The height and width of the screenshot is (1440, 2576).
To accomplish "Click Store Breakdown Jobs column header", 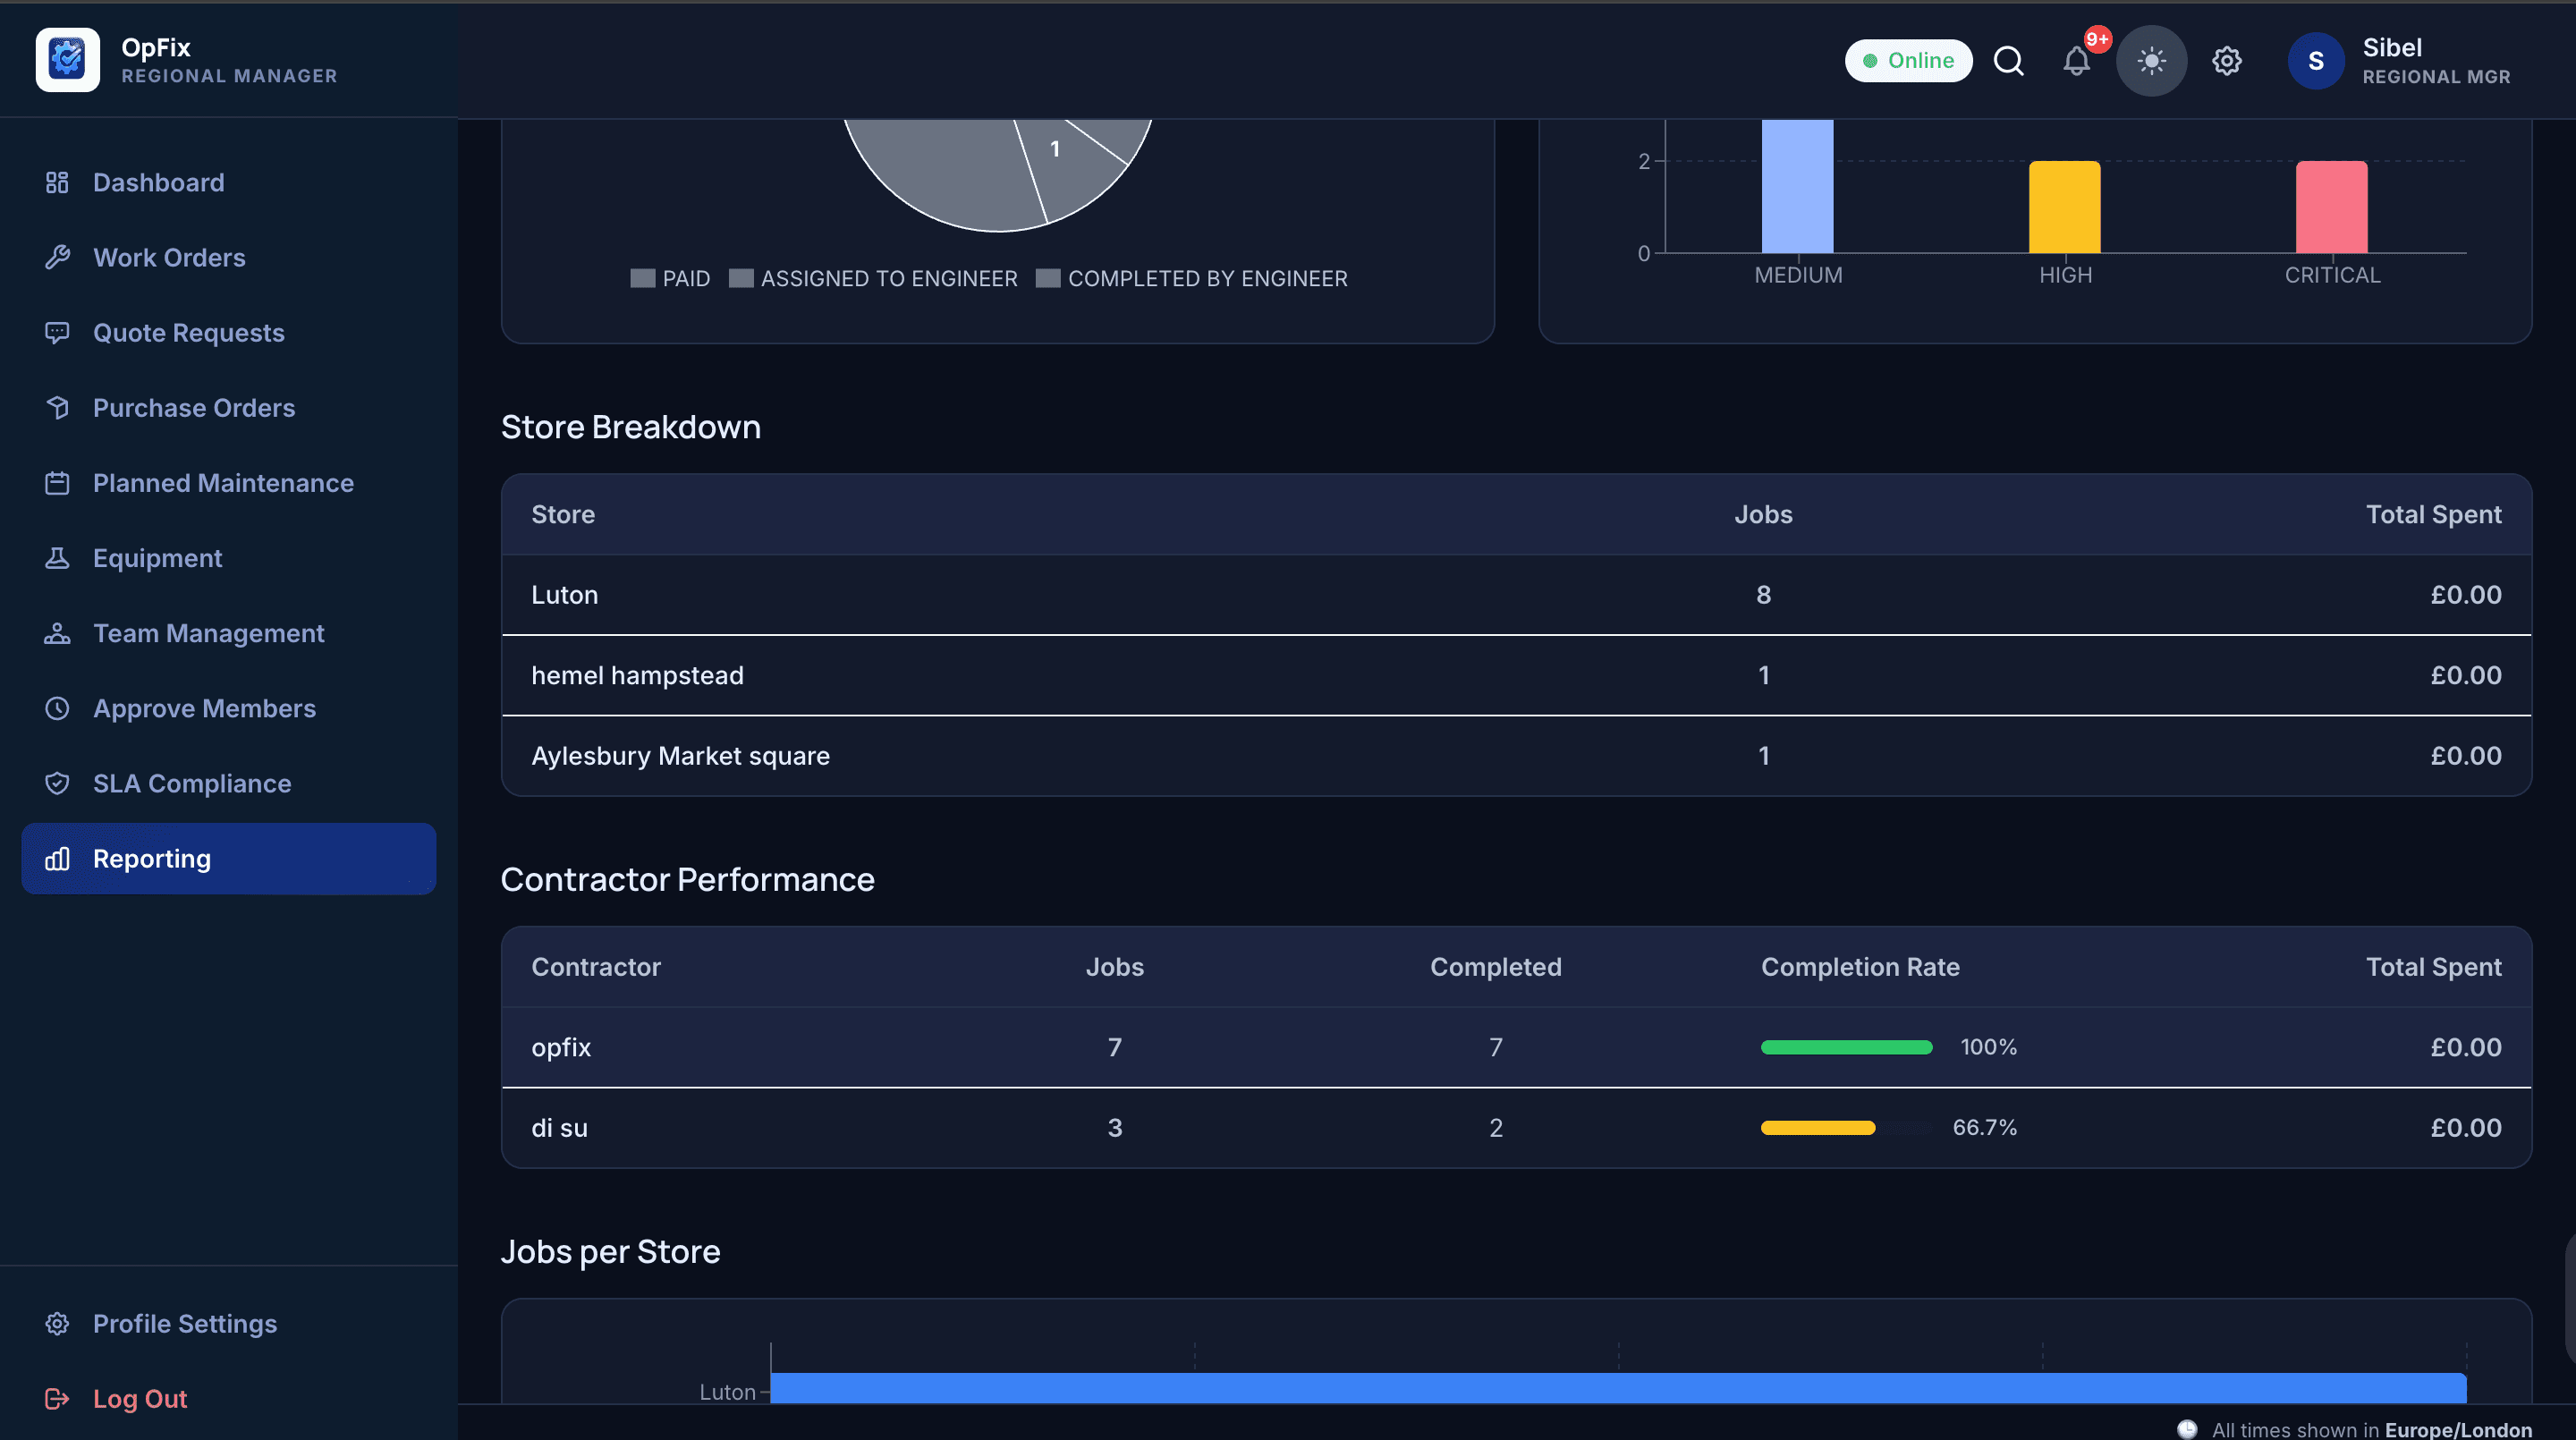I will tap(1763, 514).
